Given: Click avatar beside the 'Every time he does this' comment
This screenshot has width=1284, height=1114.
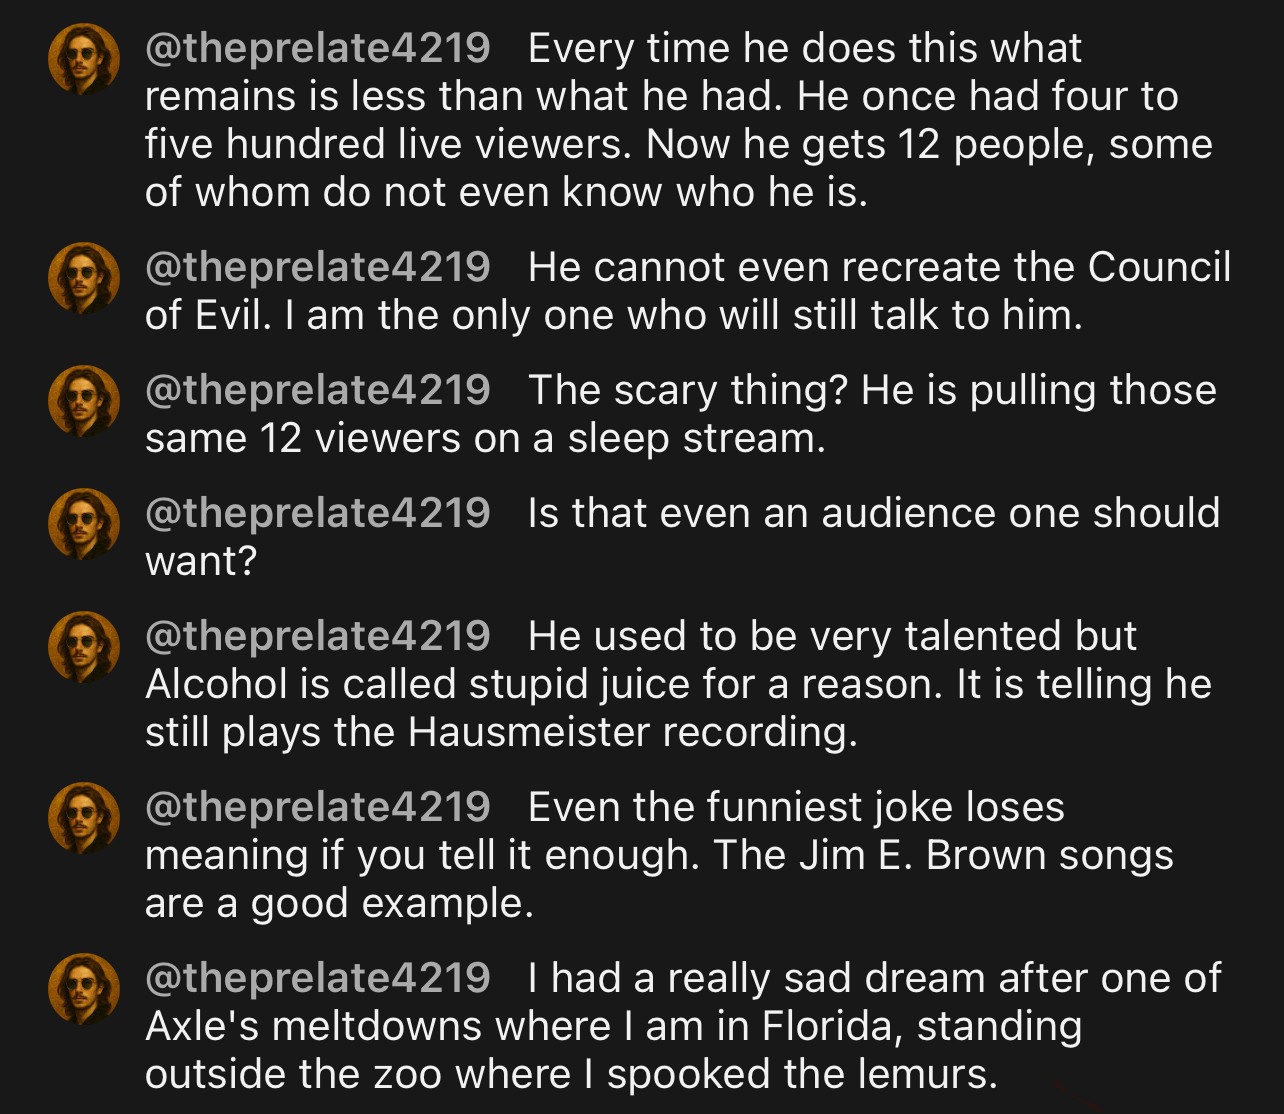Looking at the screenshot, I should [84, 59].
